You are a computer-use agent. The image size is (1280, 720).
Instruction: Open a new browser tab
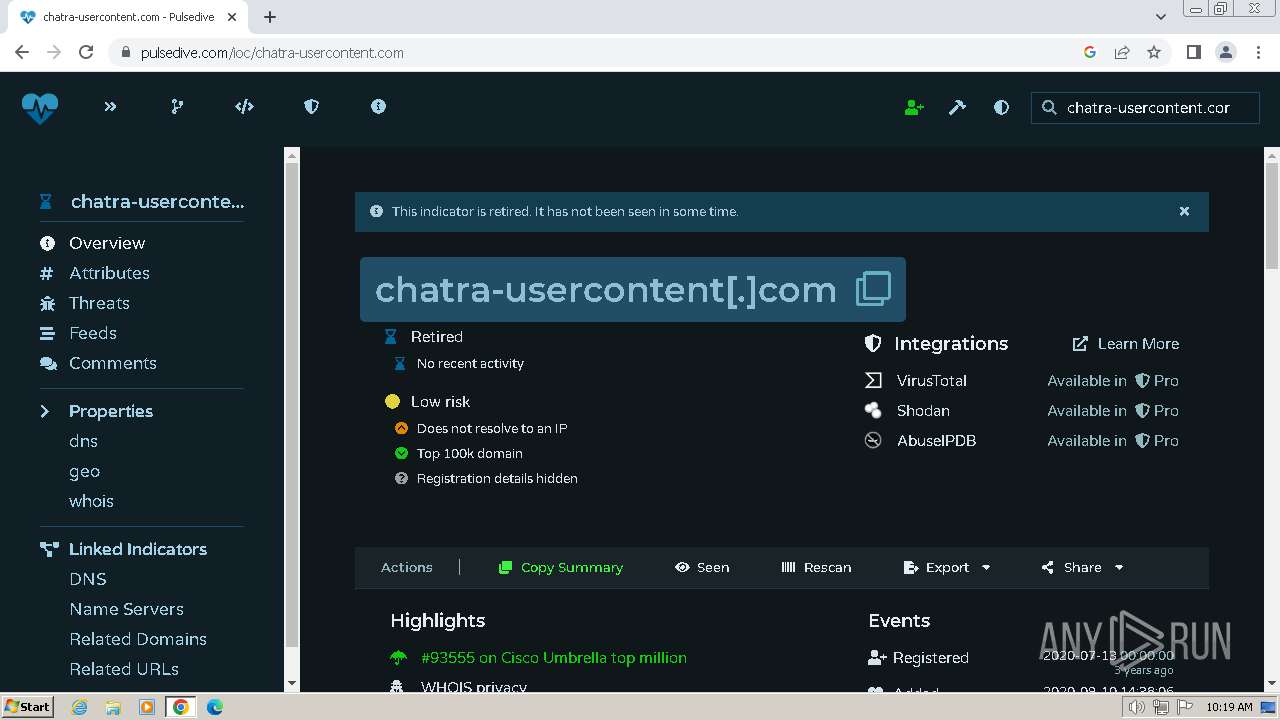pyautogui.click(x=270, y=17)
